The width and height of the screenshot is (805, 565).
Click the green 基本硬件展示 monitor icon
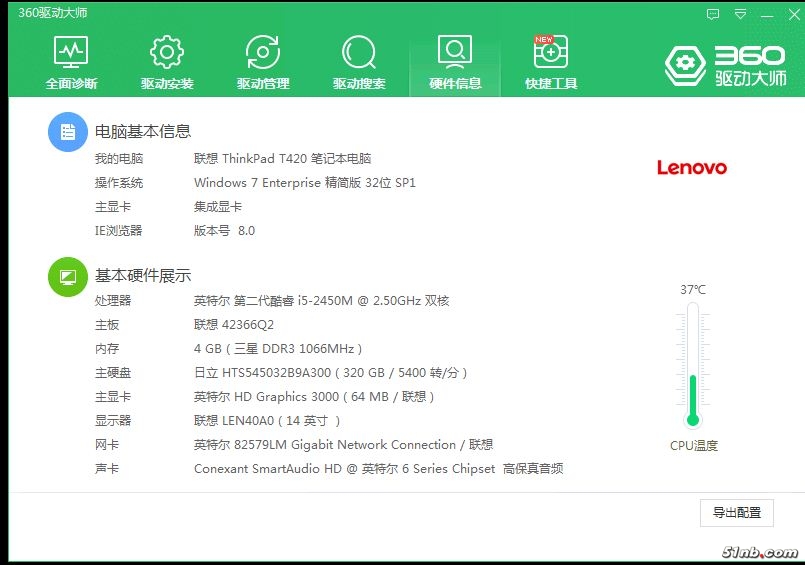[68, 276]
